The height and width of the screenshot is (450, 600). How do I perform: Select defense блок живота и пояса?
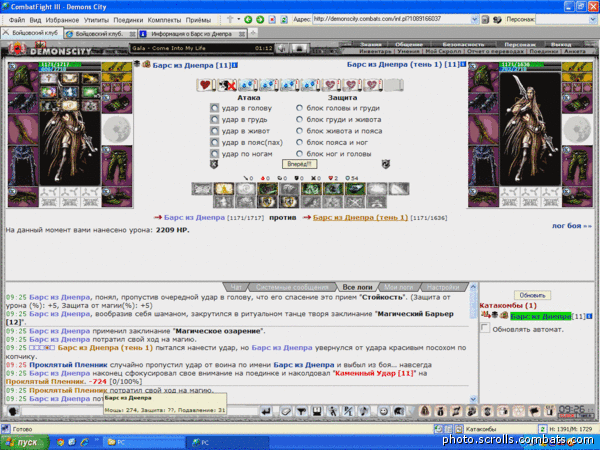(x=299, y=131)
